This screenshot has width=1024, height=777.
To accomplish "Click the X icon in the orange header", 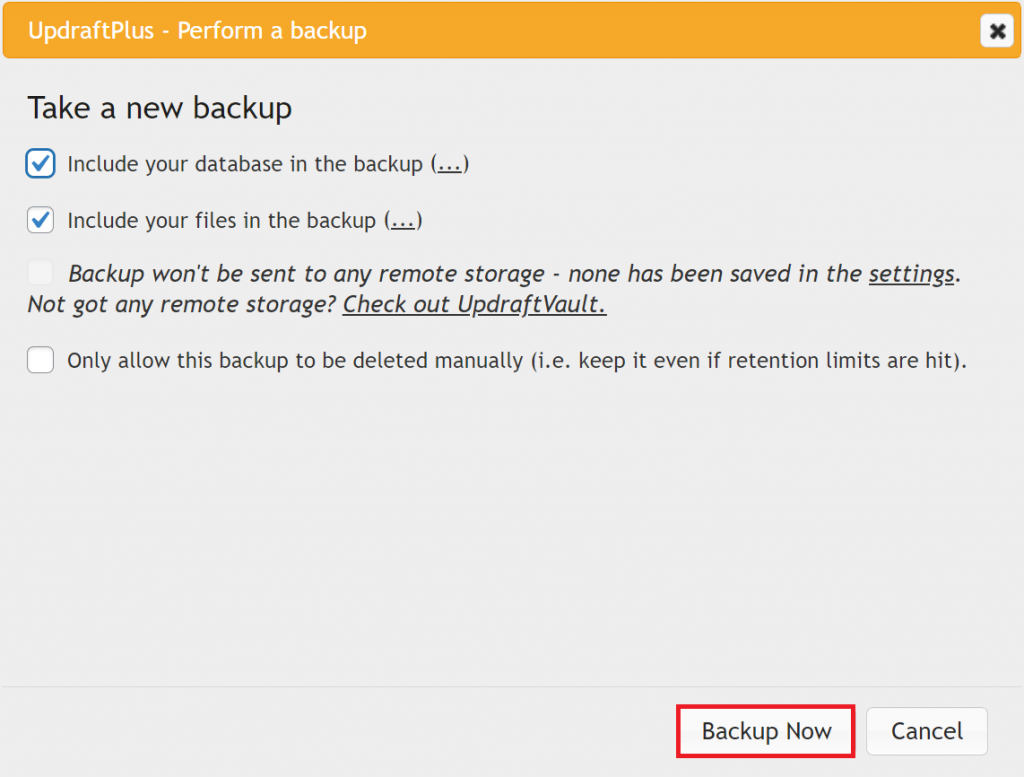I will pyautogui.click(x=997, y=30).
